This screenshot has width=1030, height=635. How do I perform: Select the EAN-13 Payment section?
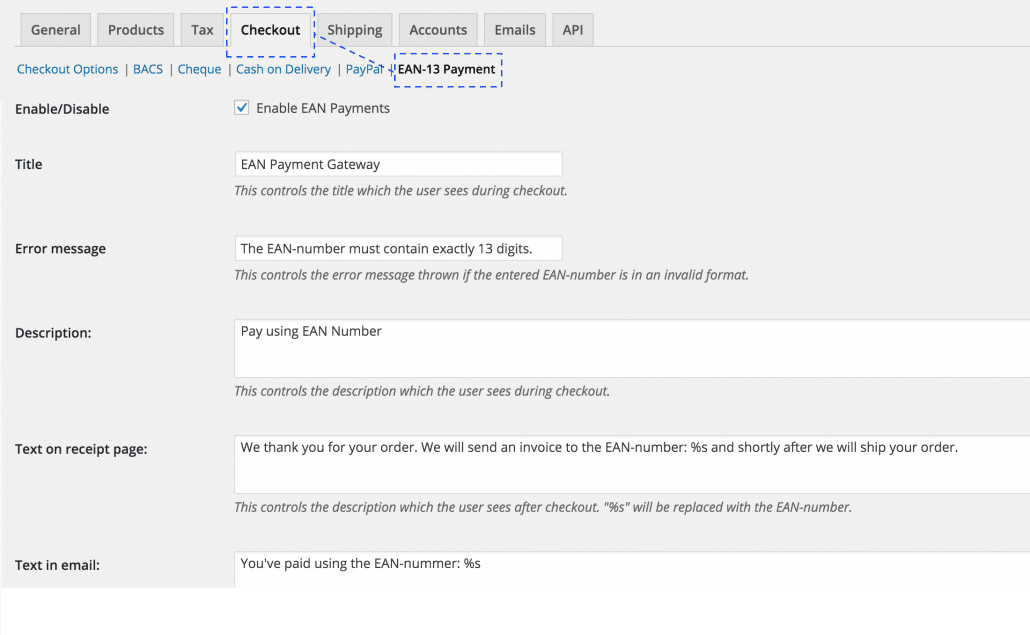(x=447, y=69)
